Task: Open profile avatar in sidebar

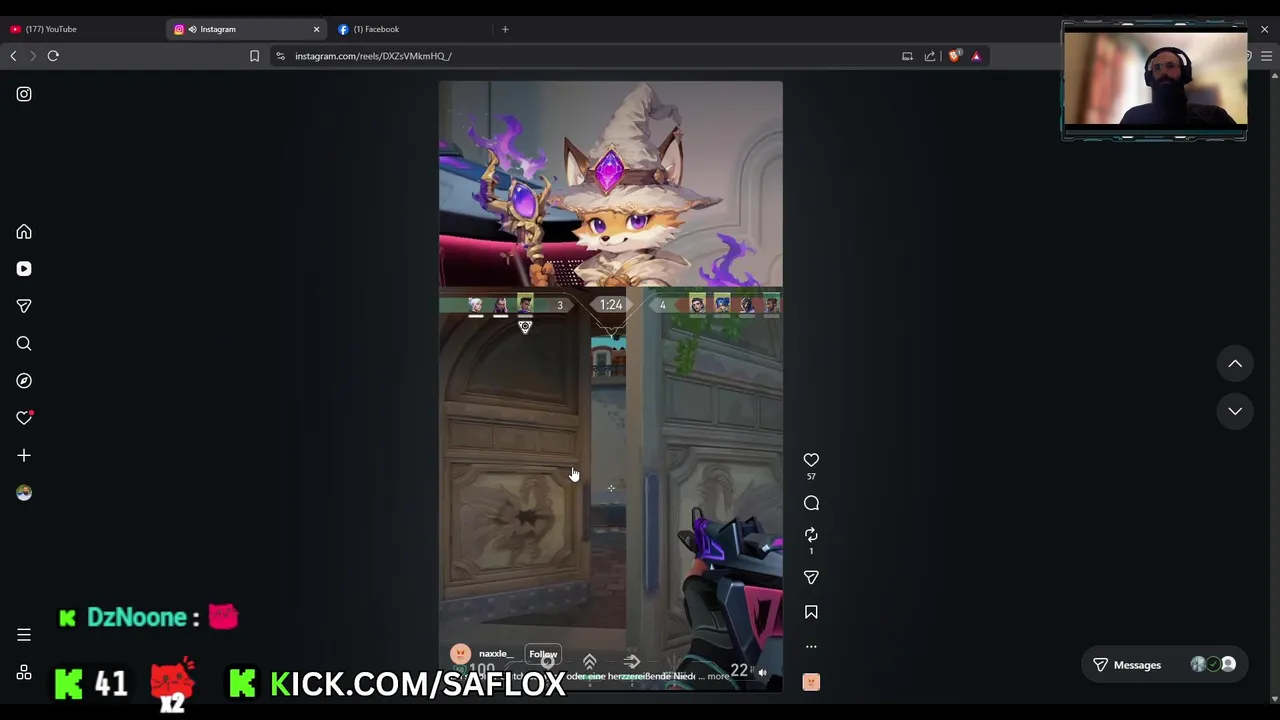Action: (x=24, y=493)
